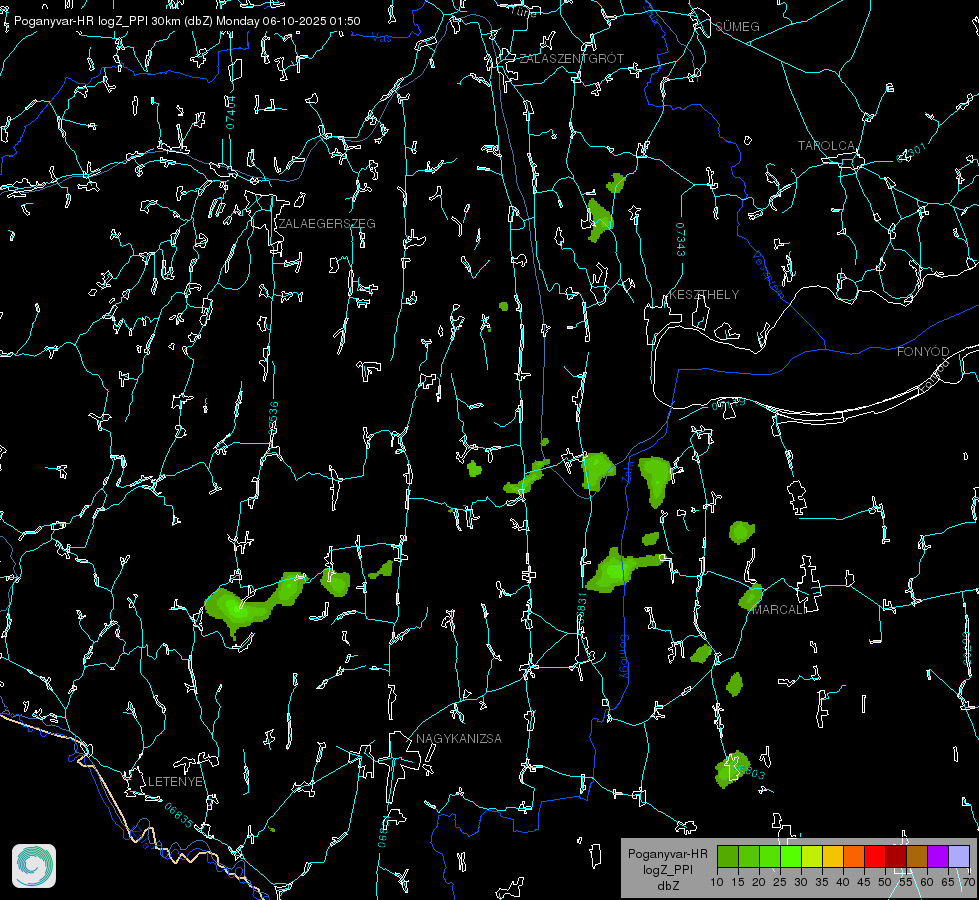Click the legend dbZ unit label
The width and height of the screenshot is (979, 900).
coord(668,886)
